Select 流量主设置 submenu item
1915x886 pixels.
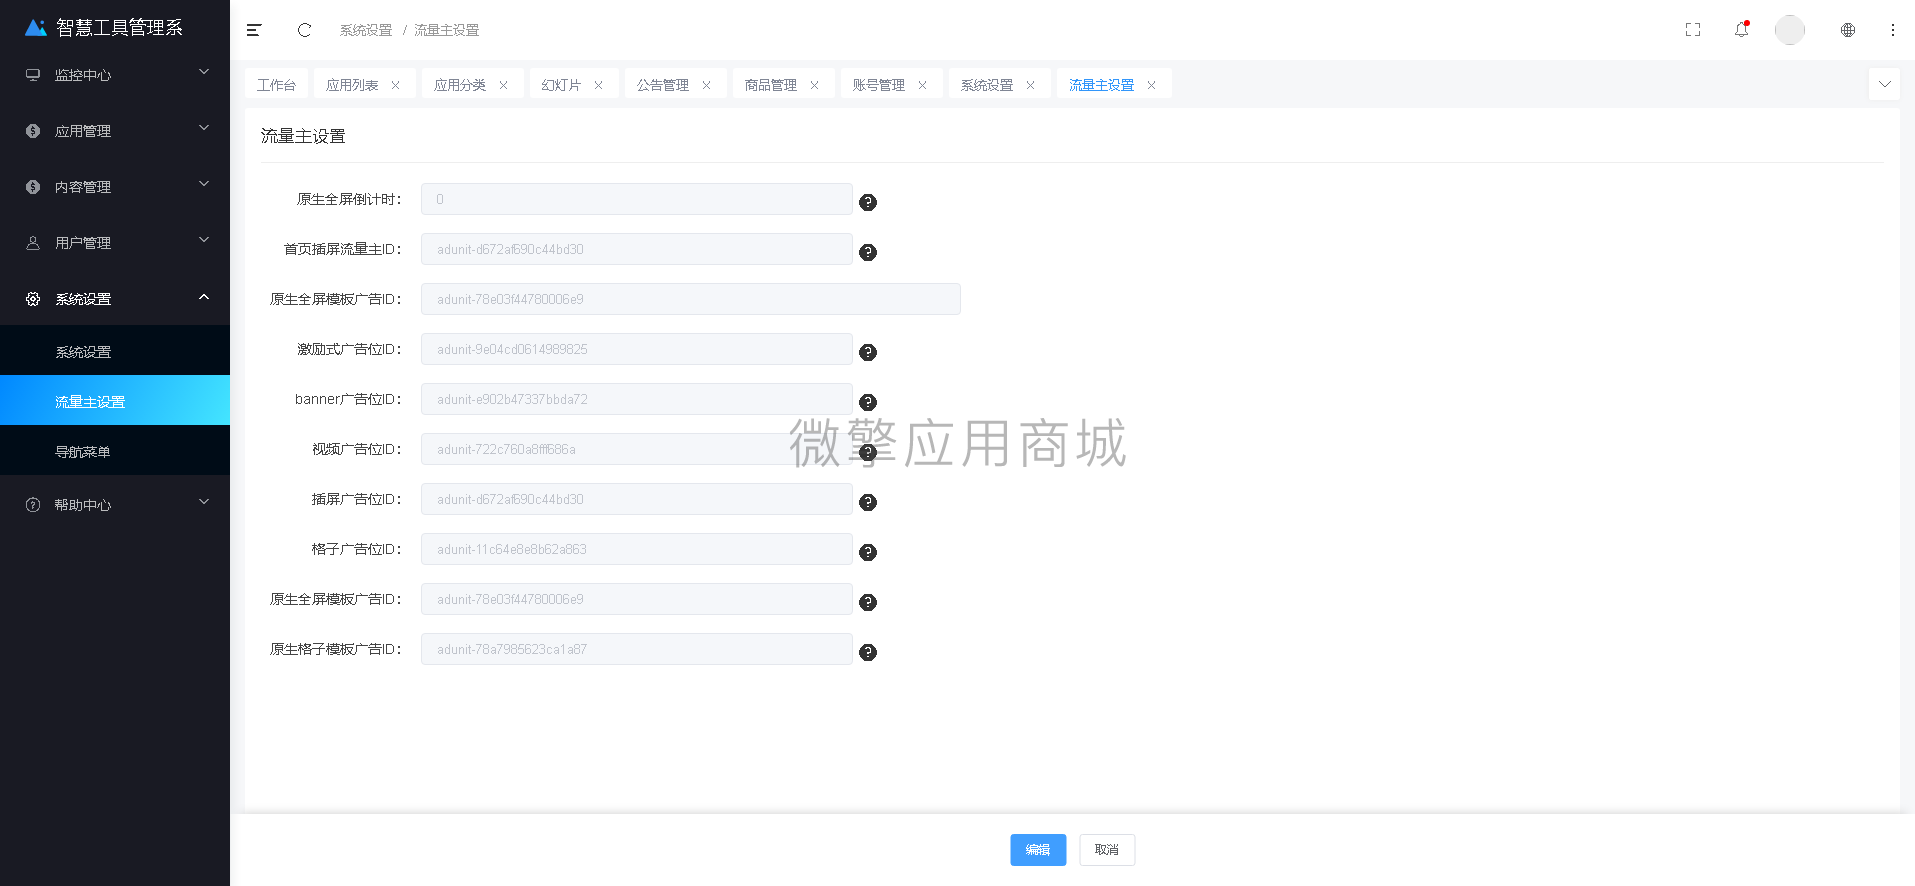(x=115, y=401)
